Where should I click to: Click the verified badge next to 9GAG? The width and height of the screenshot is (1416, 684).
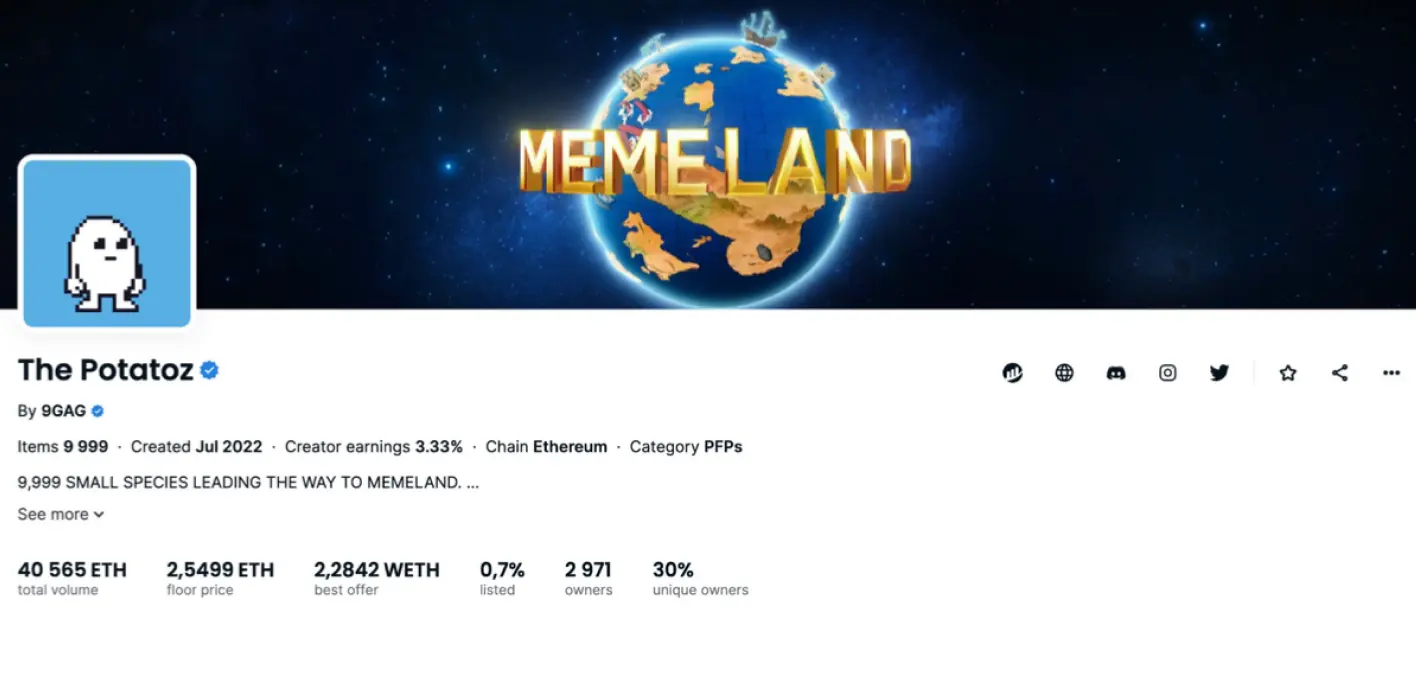click(98, 411)
